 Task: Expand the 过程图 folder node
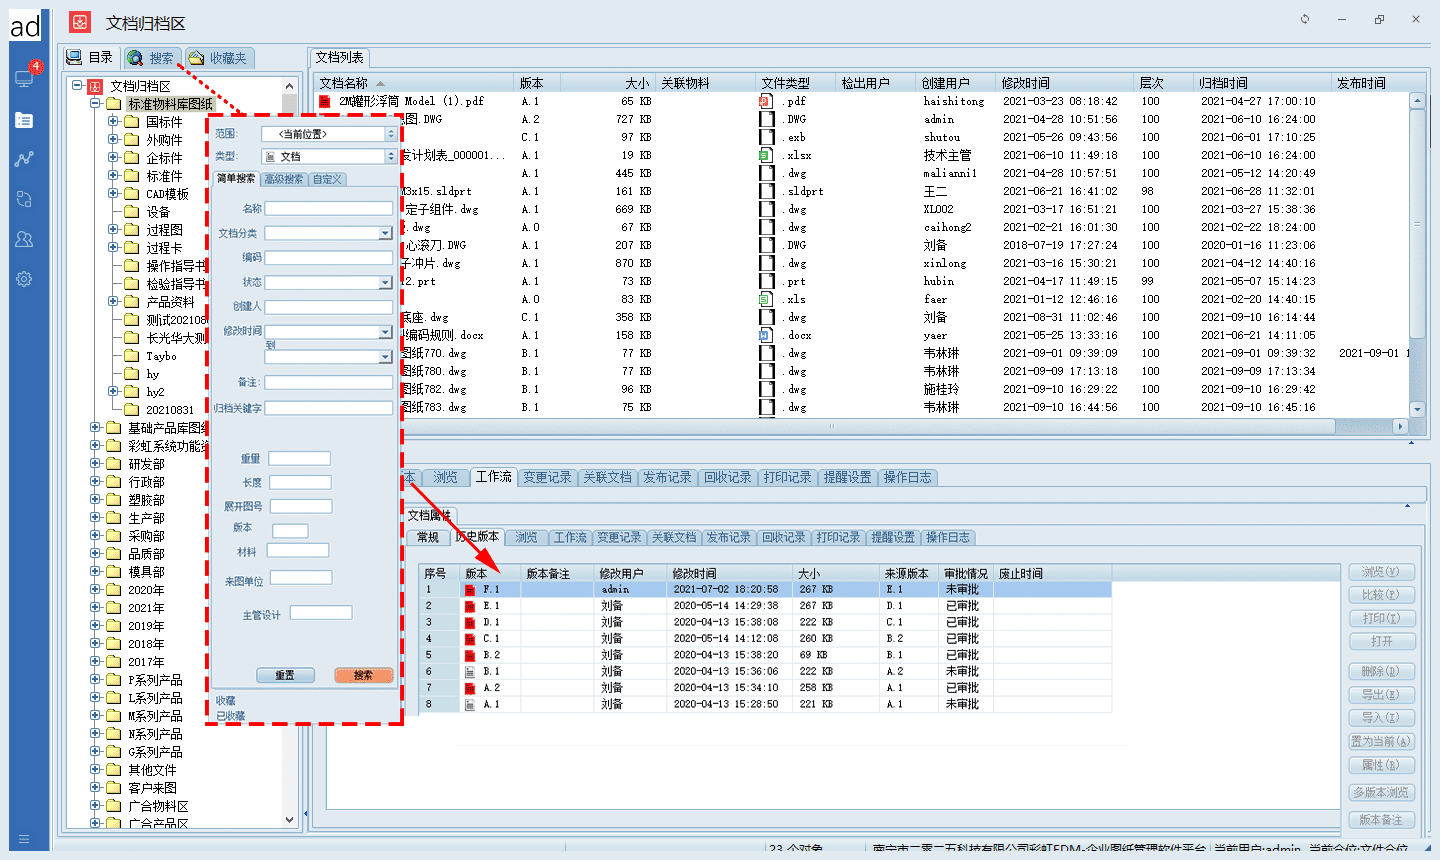[x=113, y=230]
